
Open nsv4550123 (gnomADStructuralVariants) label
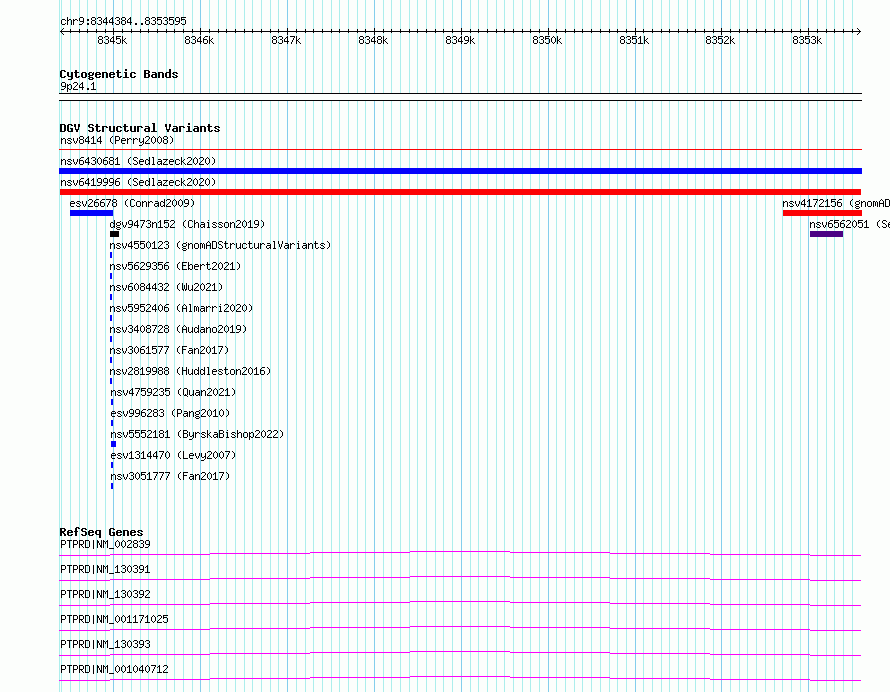220,245
